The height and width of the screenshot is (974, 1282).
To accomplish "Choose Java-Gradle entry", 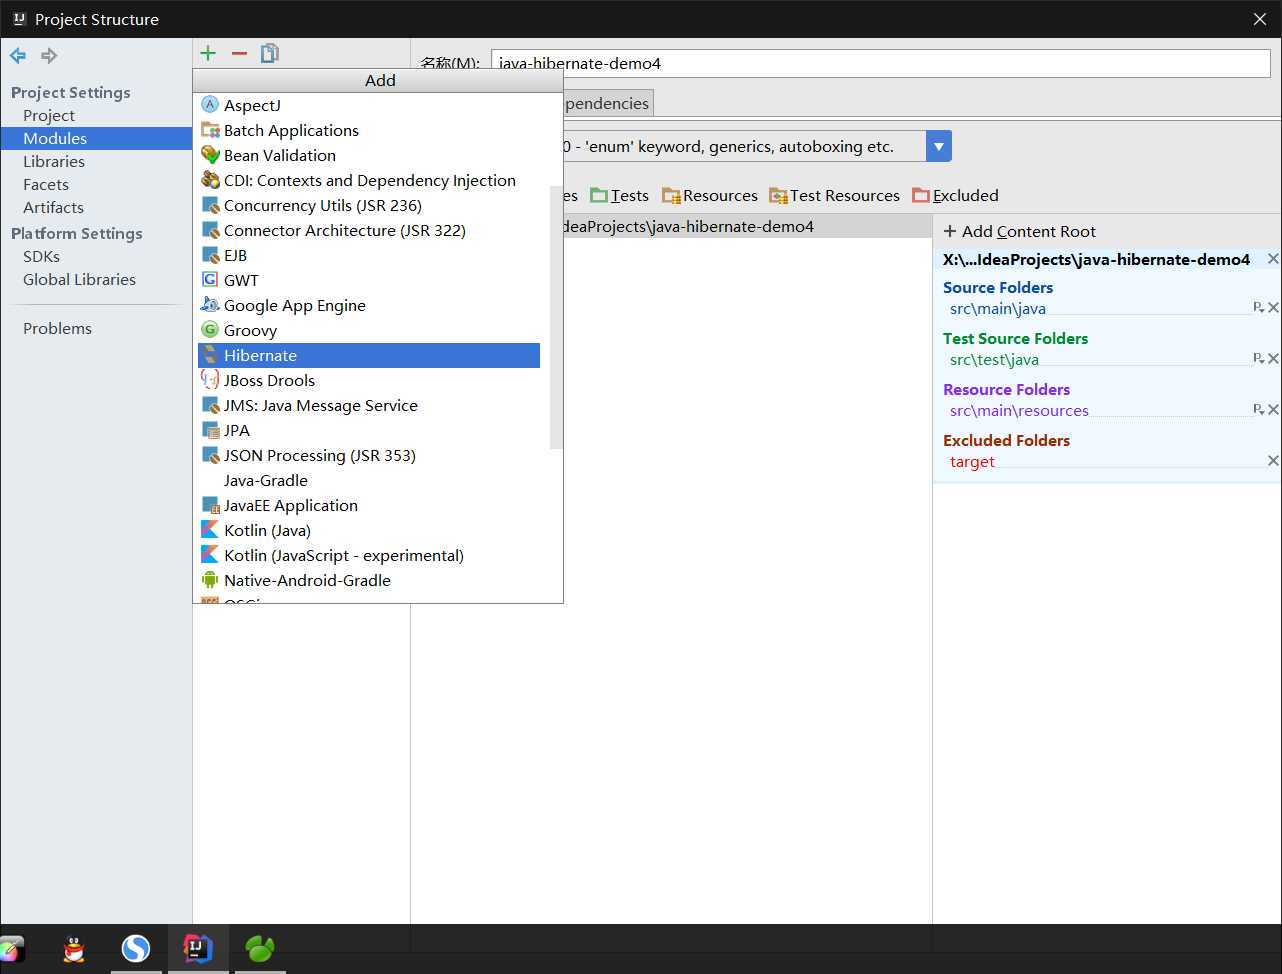I will (x=369, y=480).
